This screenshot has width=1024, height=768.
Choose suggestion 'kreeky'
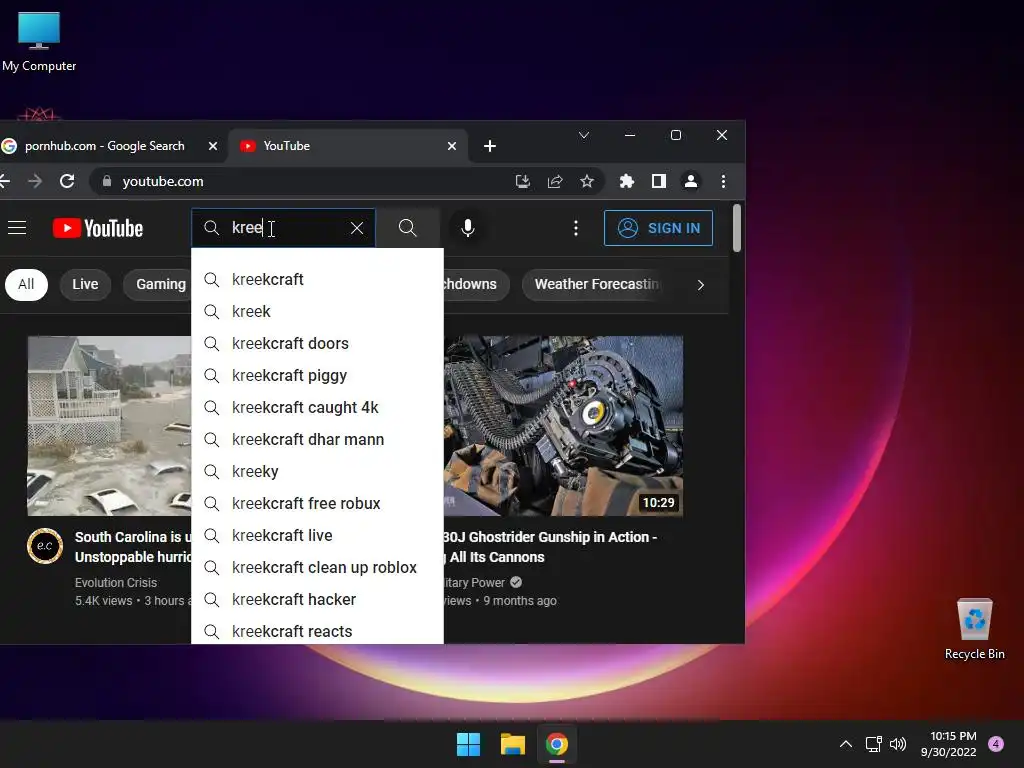tap(317, 472)
